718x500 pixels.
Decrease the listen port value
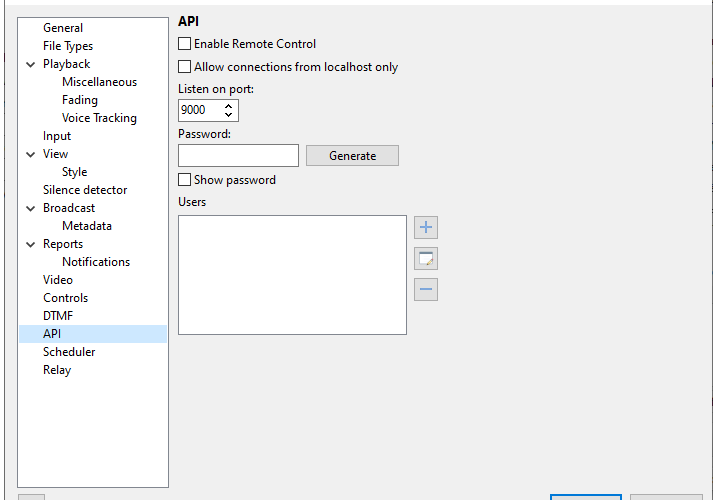pos(228,114)
